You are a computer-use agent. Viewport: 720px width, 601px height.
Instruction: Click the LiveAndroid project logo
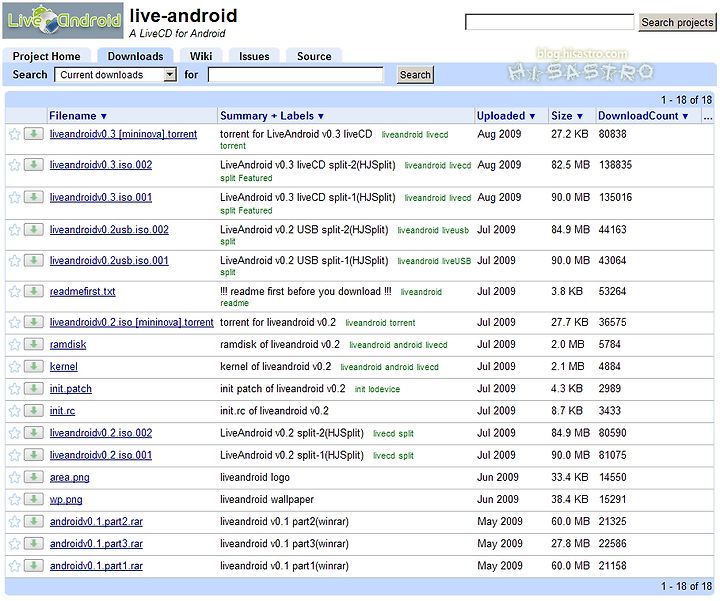pos(63,21)
